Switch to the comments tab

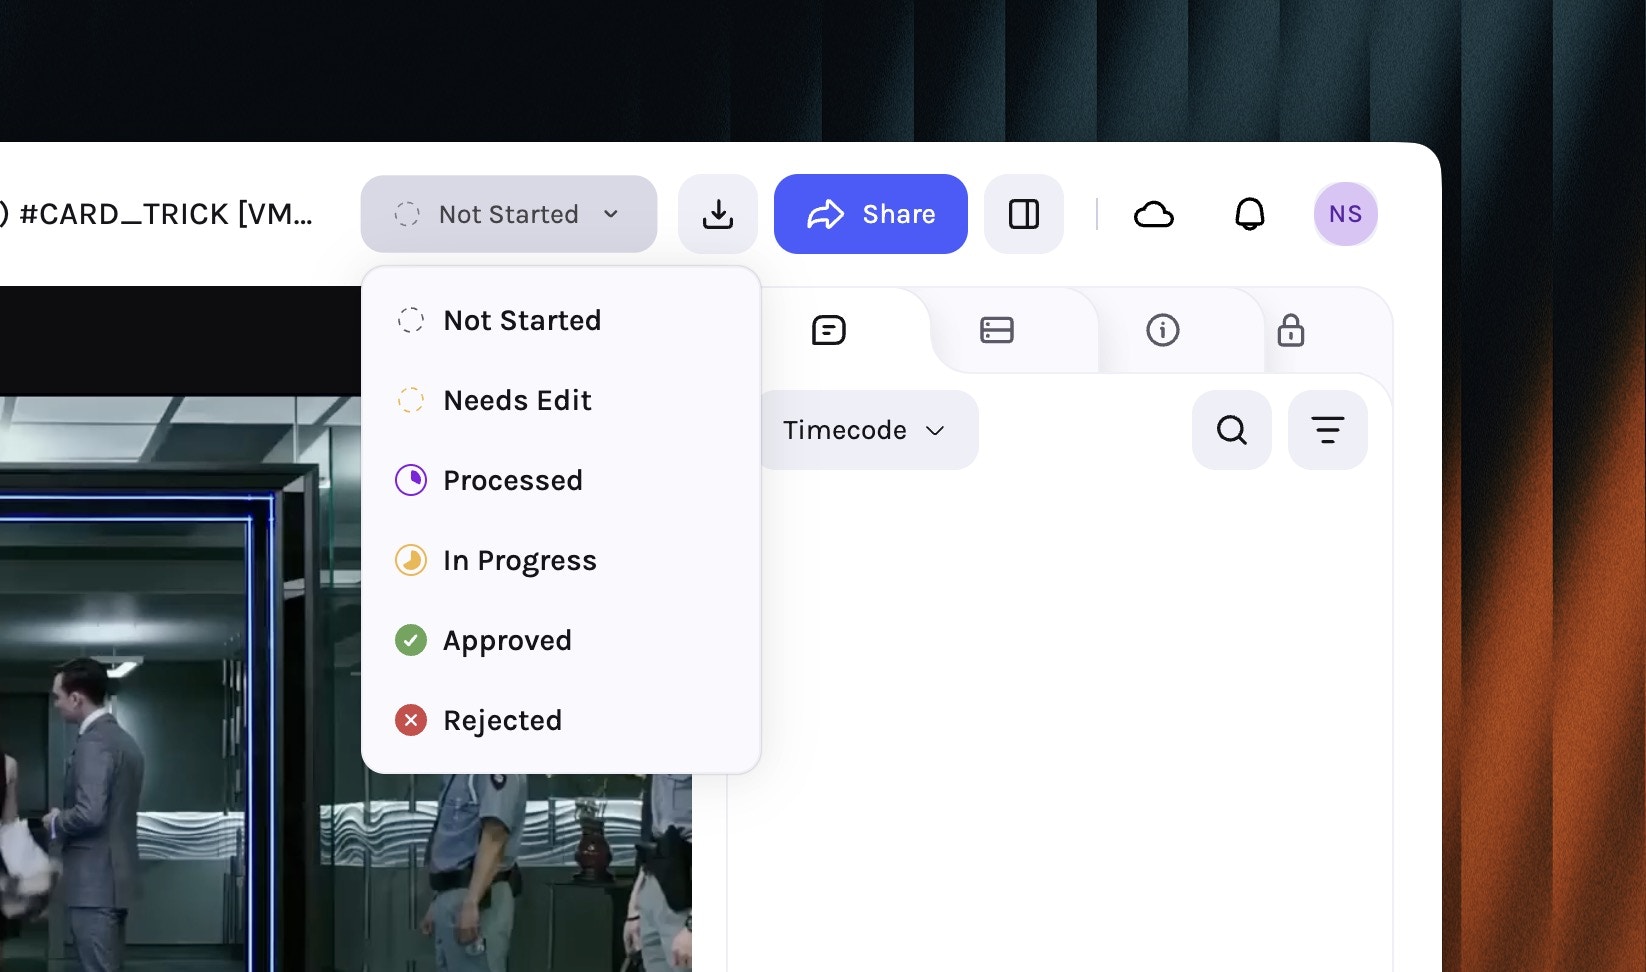[829, 330]
